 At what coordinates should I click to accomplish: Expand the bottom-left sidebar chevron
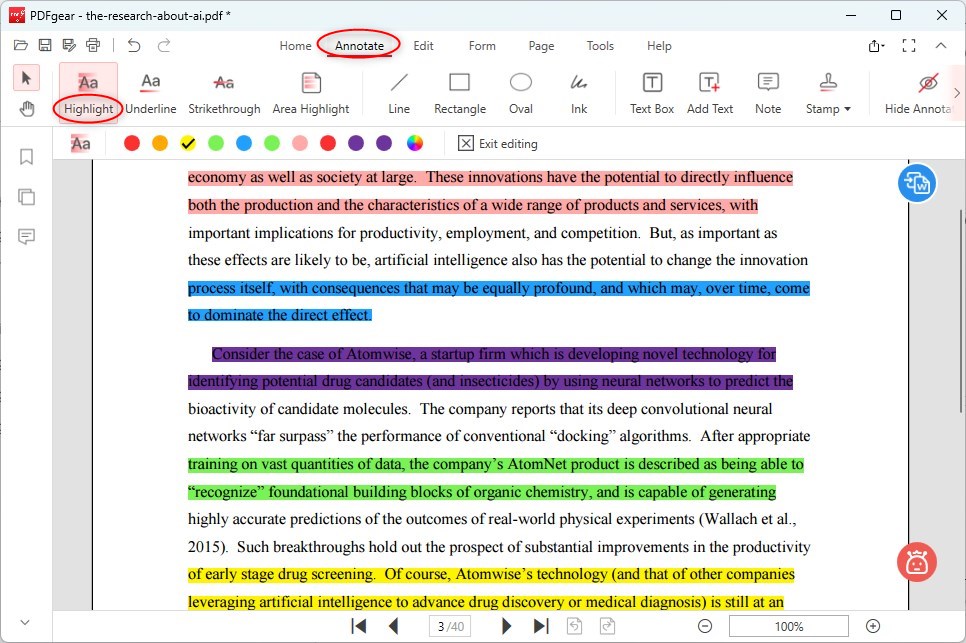coord(23,621)
